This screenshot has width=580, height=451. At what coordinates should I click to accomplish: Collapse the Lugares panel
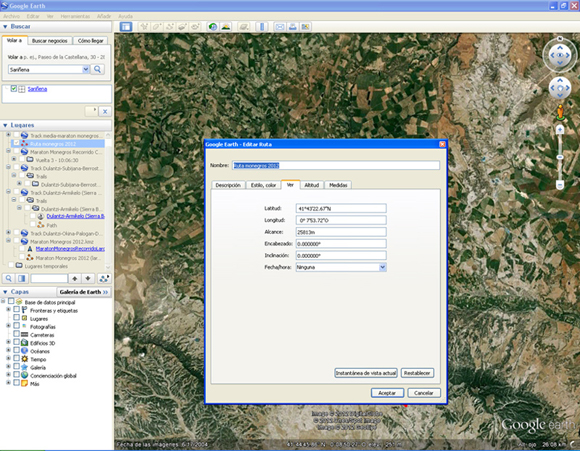click(x=5, y=125)
